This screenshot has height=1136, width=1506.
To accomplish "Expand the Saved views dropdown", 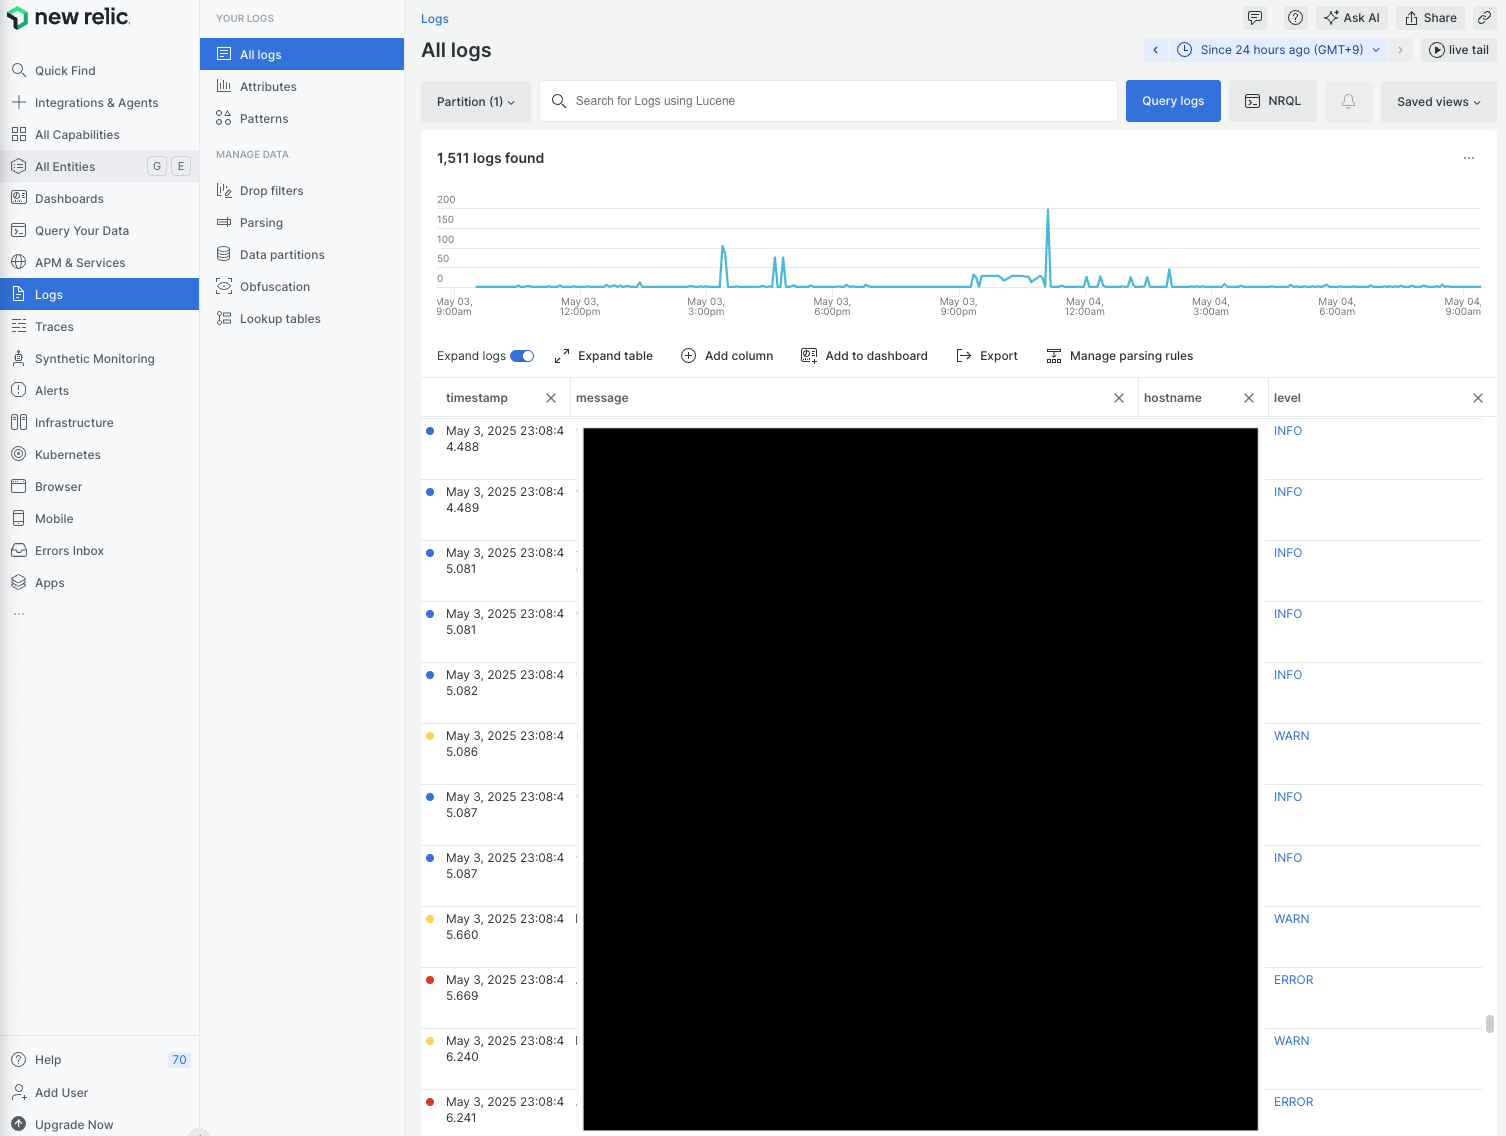I will click(1438, 101).
